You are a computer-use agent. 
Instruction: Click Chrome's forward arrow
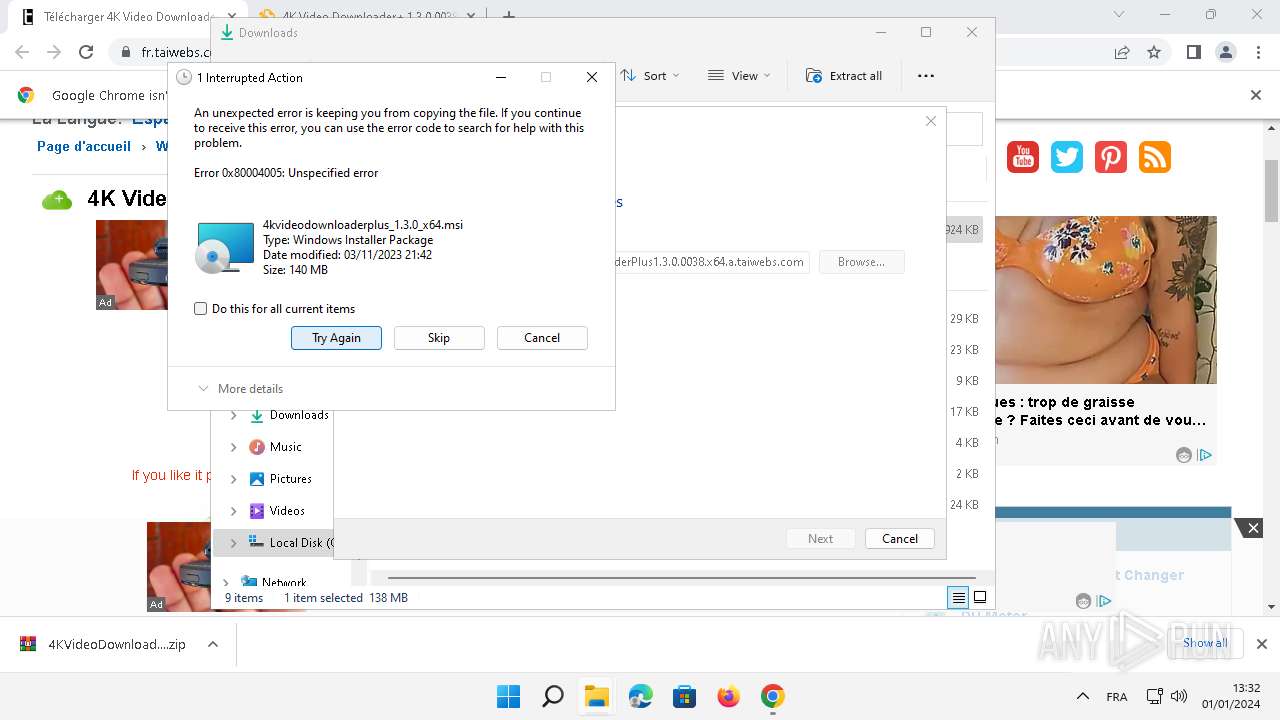(x=54, y=52)
